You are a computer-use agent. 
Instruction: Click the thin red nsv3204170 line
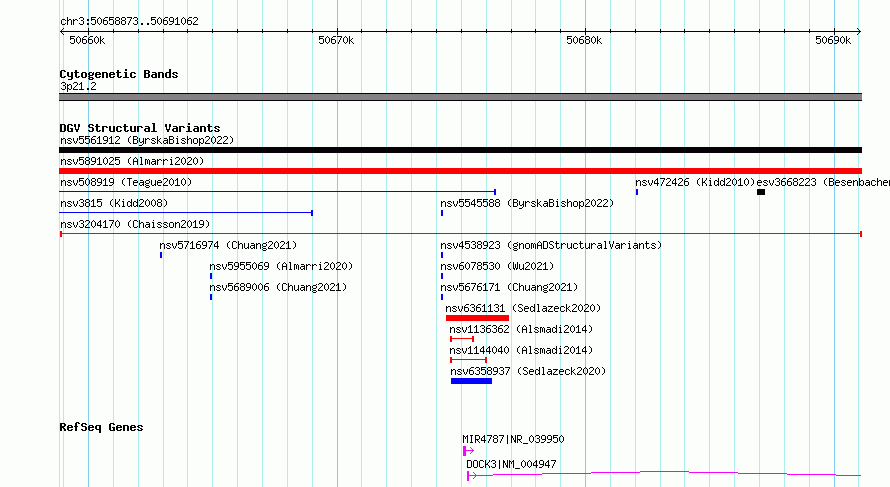pos(461,234)
